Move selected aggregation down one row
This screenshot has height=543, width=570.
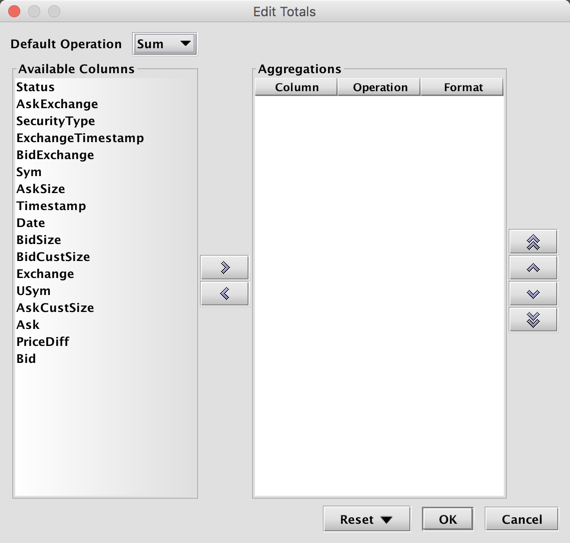tap(533, 294)
